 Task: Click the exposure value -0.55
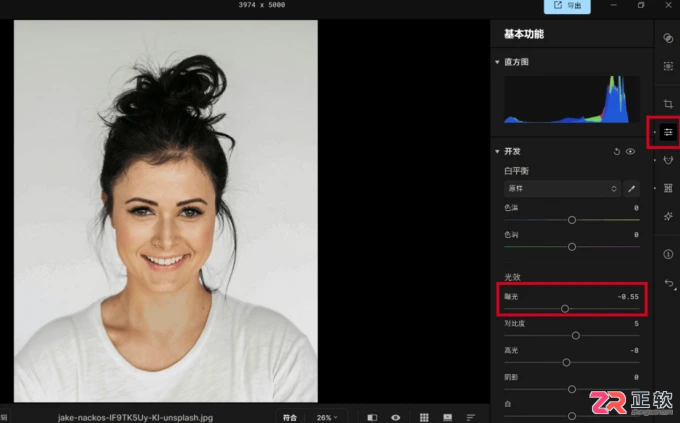tap(628, 297)
